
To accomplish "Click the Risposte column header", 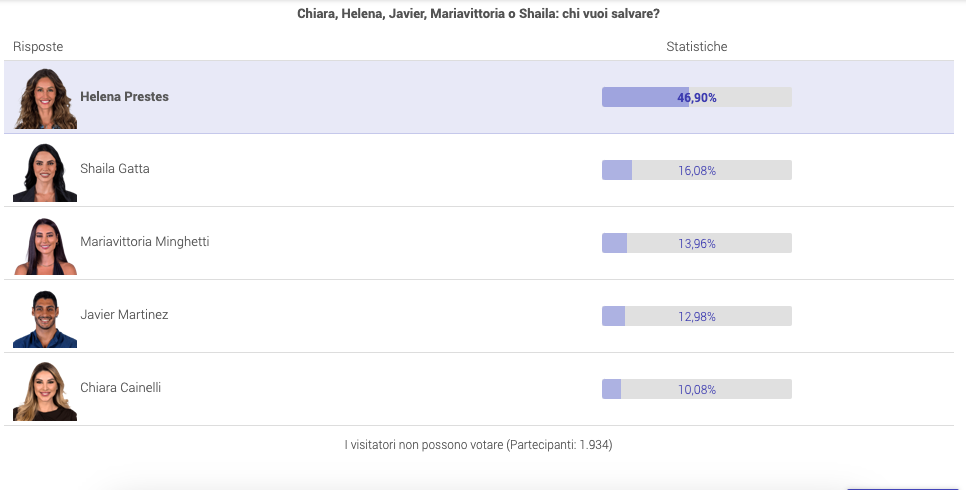I will click(38, 47).
